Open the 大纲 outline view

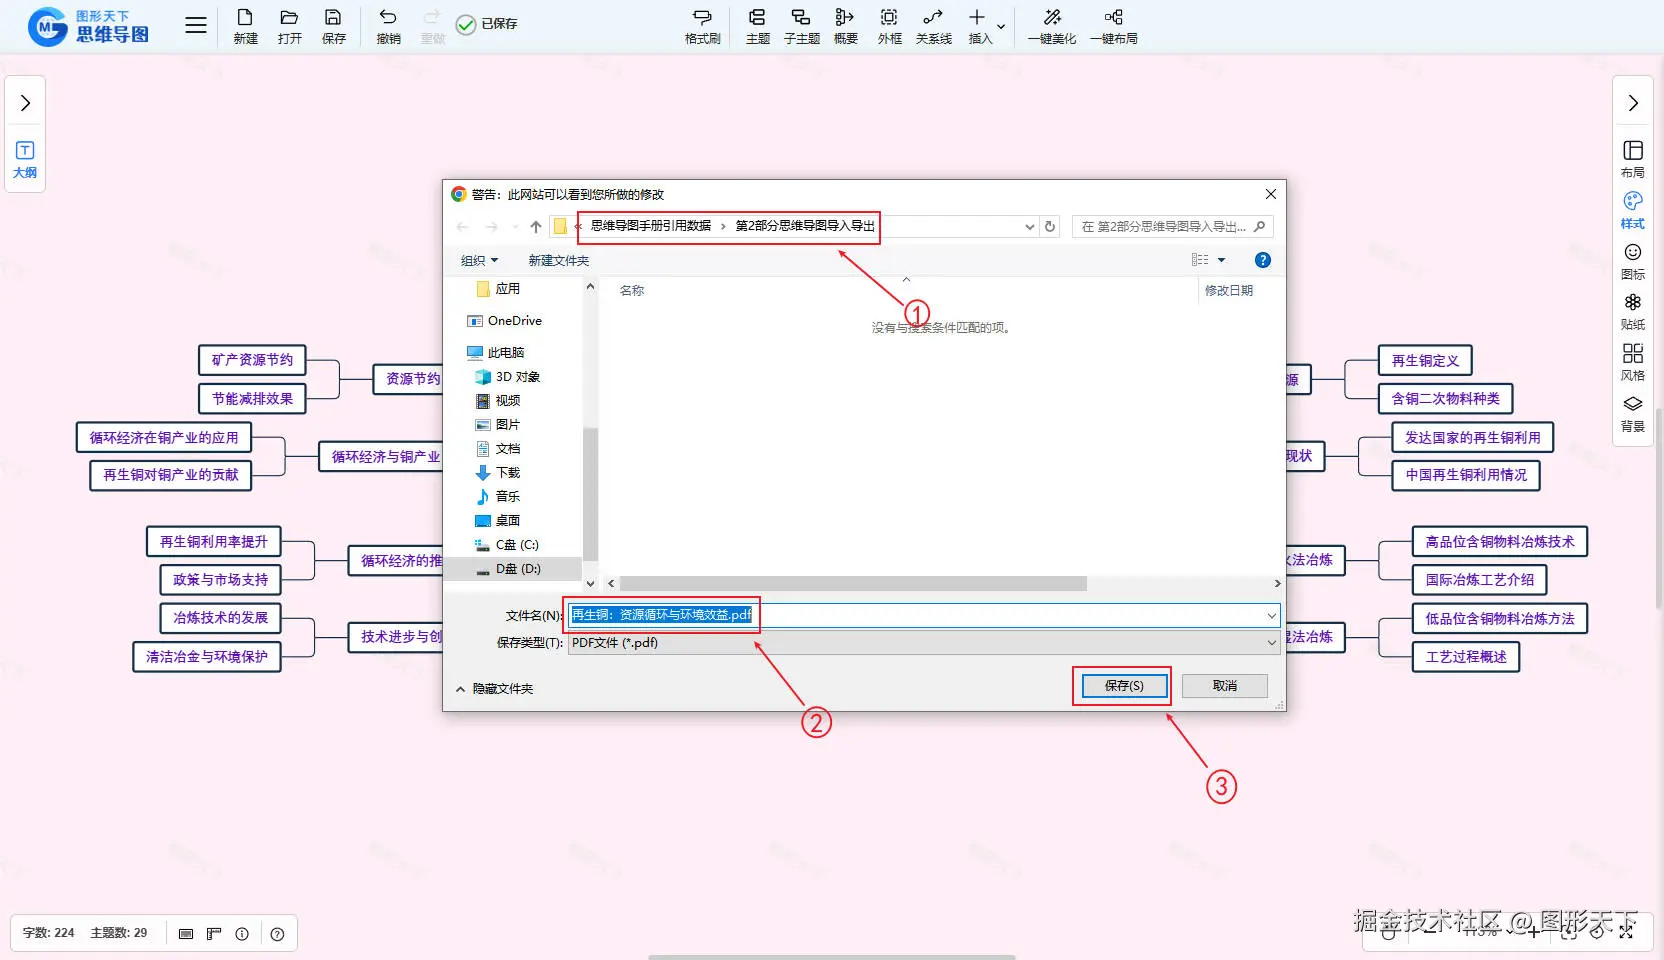(x=25, y=160)
